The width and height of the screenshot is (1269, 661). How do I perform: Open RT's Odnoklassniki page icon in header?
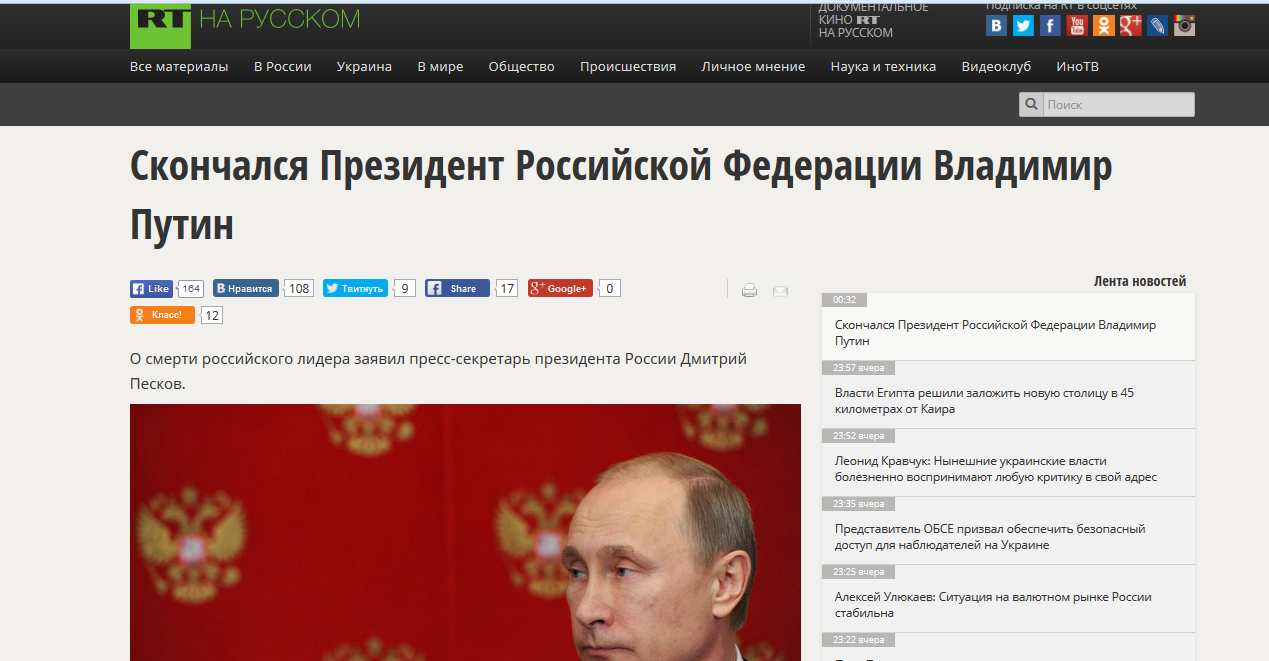click(1104, 26)
